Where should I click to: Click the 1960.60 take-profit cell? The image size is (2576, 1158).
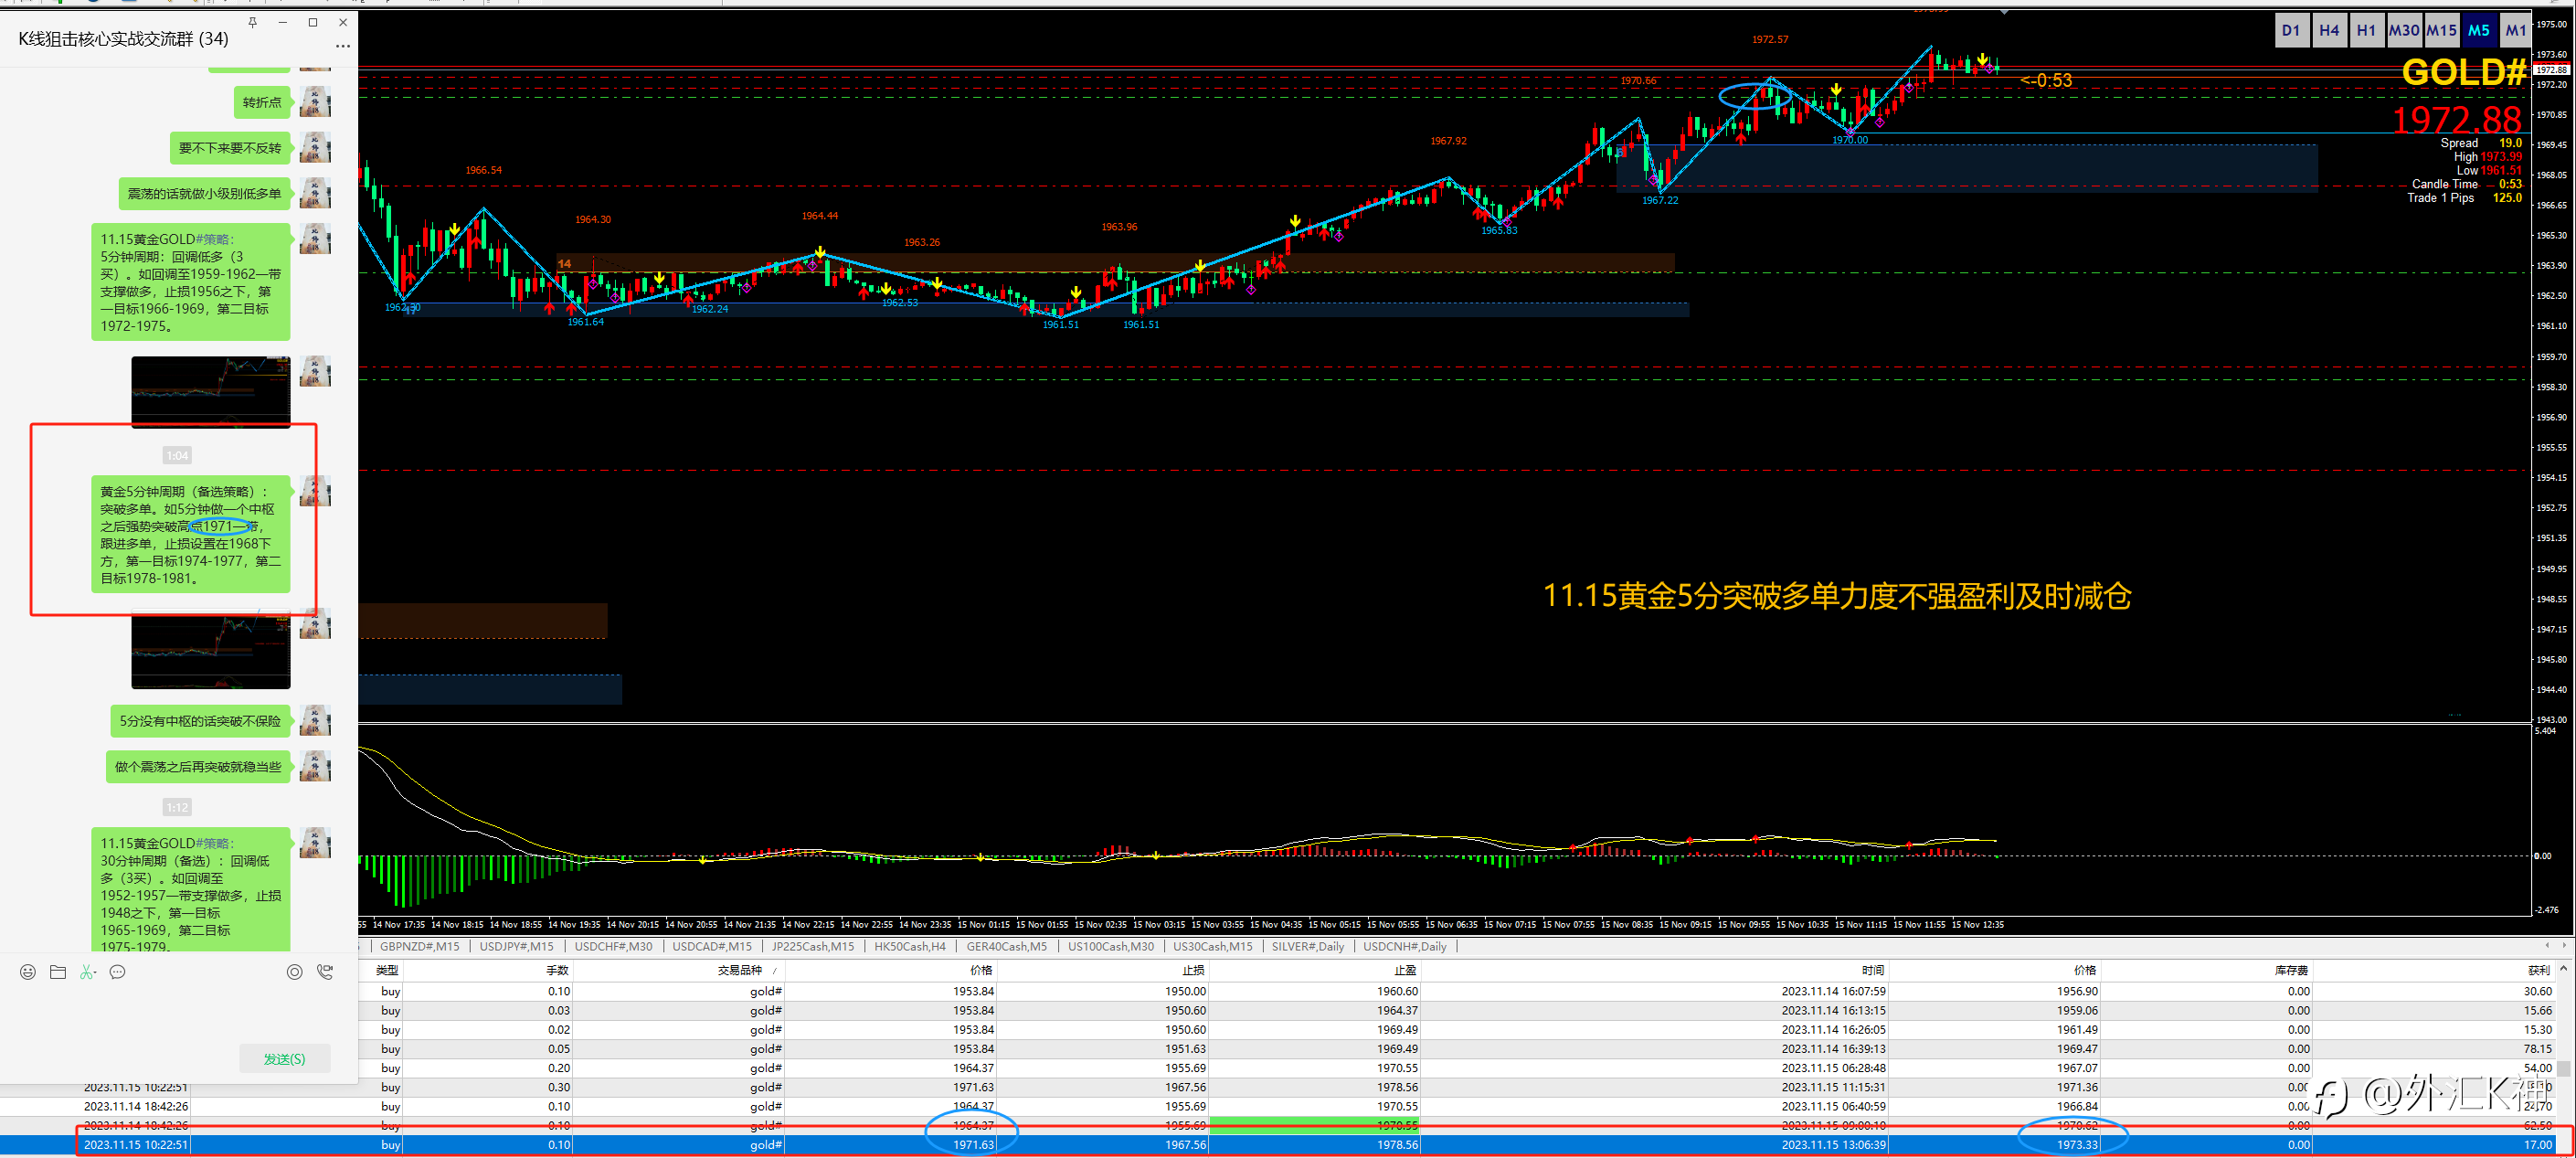[x=1397, y=991]
